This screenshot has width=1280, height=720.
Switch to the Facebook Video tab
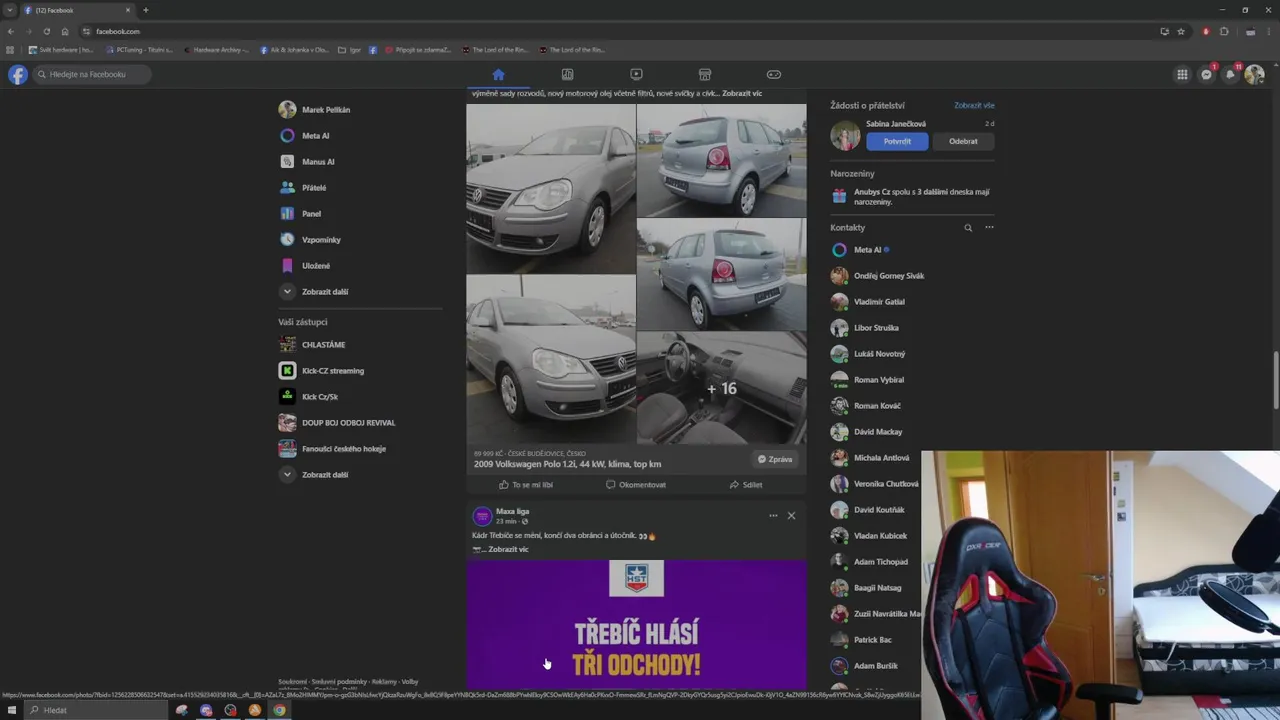tap(636, 74)
